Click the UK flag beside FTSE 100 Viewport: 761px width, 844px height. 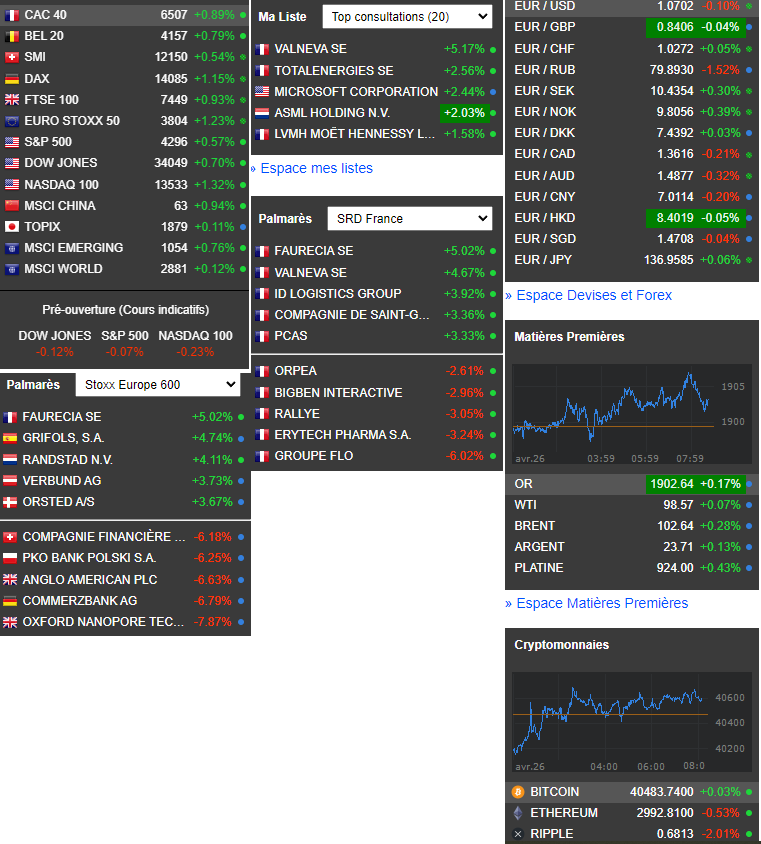click(x=12, y=100)
